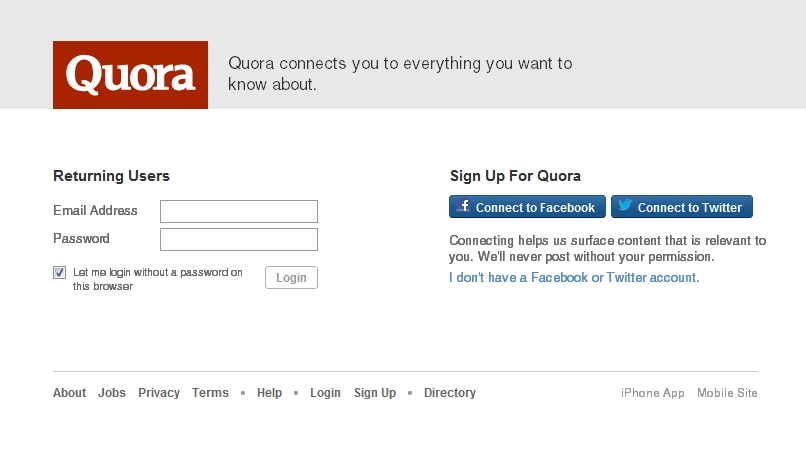Viewport: 806px width, 457px height.
Task: Click the Facebook icon on connect button
Action: click(x=464, y=207)
